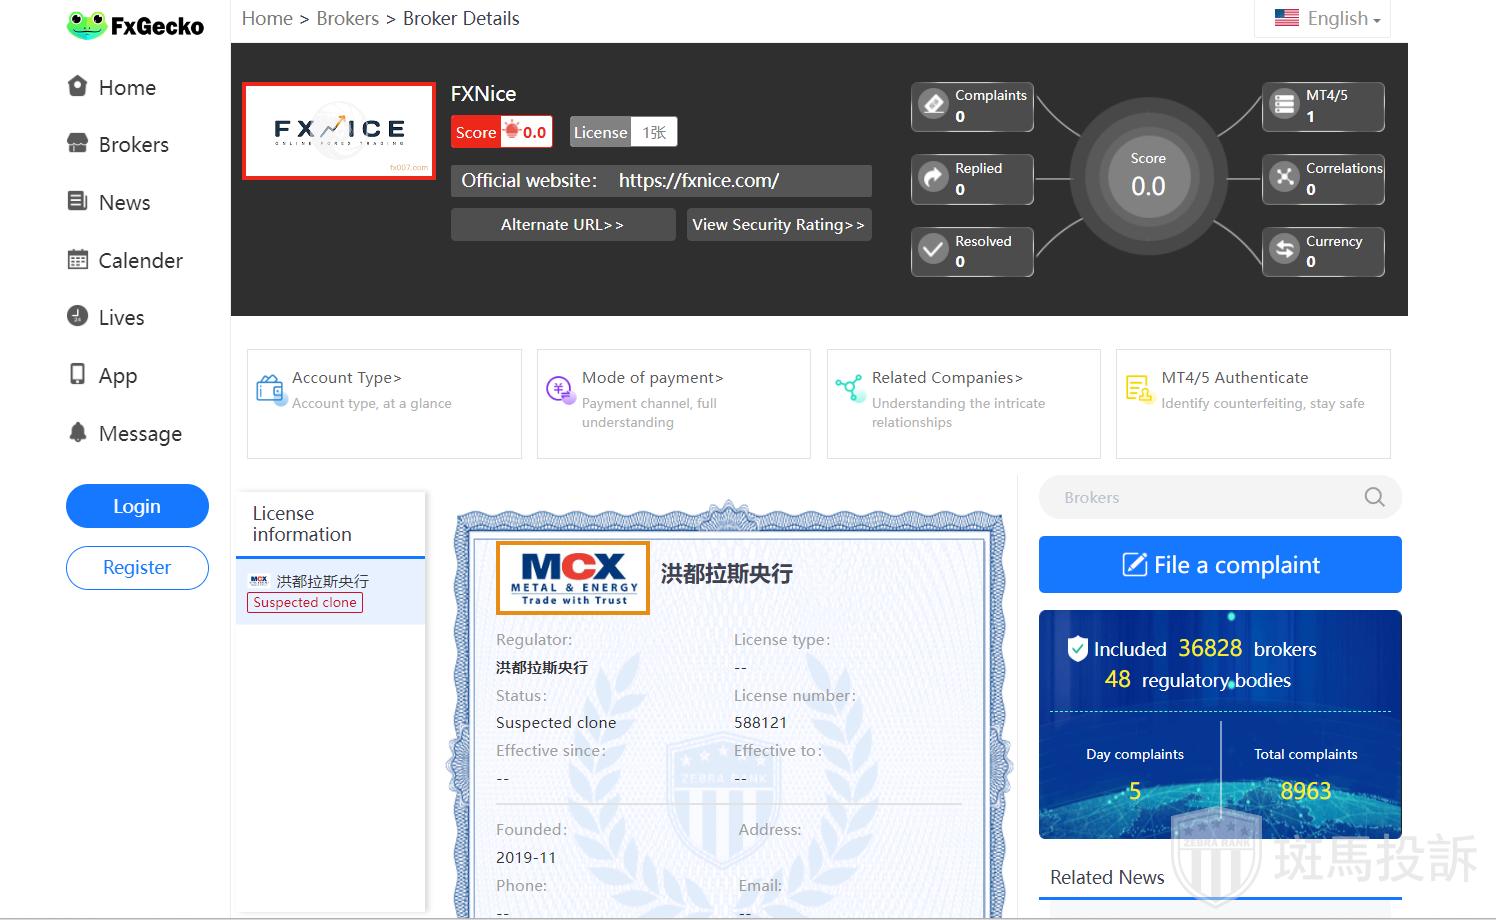Click the Replied arrow icon

click(x=933, y=178)
